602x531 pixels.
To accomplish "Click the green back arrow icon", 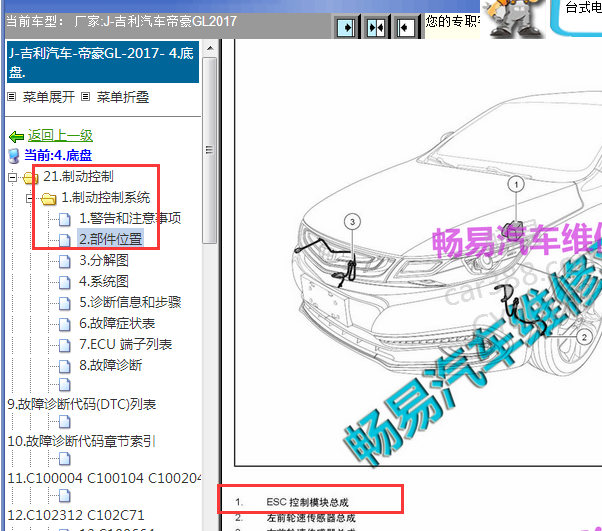I will 16,136.
